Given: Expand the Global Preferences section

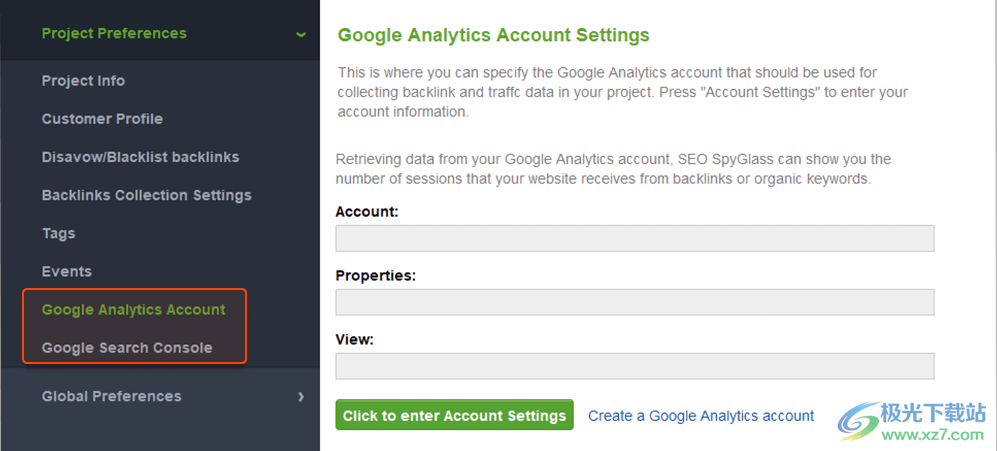Looking at the screenshot, I should click(x=111, y=396).
